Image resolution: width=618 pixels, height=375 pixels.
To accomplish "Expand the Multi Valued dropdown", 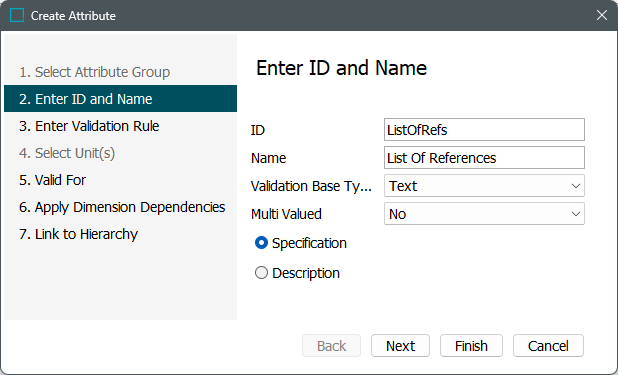I will pos(484,214).
